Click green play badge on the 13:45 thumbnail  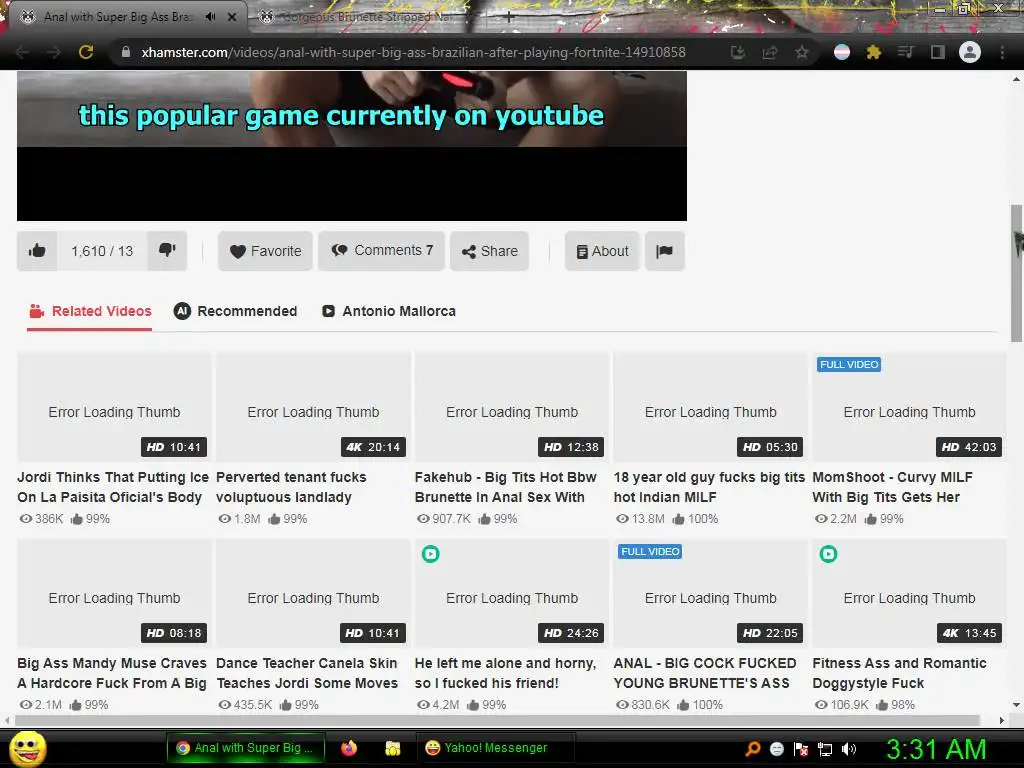[x=828, y=554]
